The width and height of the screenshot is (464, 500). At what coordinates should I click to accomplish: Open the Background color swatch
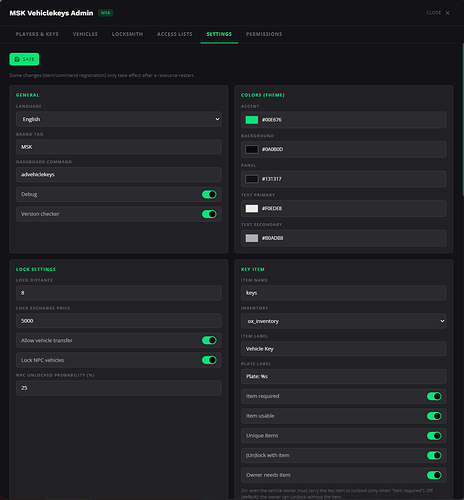(252, 149)
